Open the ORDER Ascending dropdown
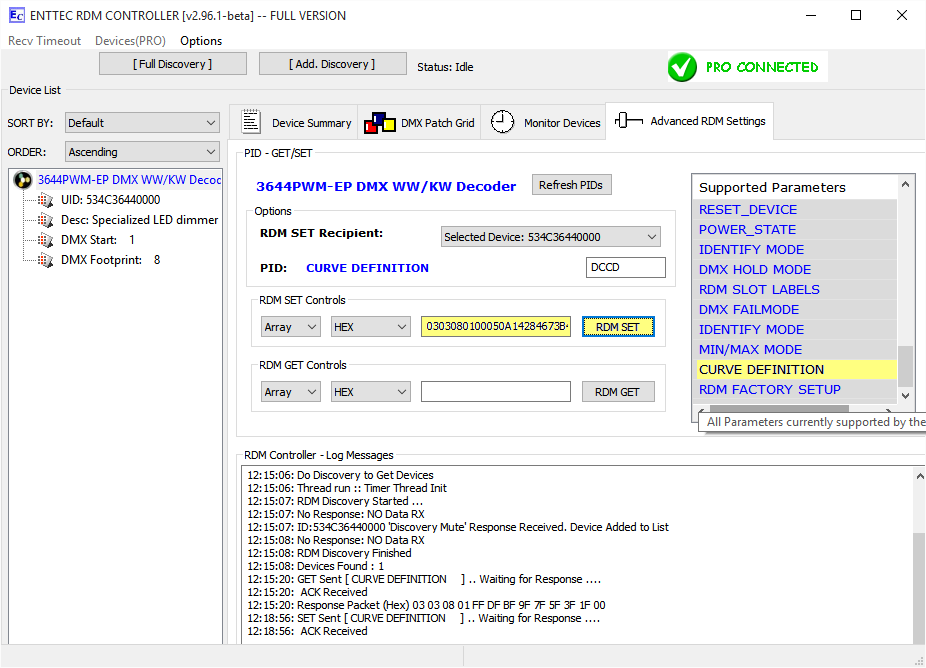Image resolution: width=926 pixels, height=668 pixels. click(x=142, y=152)
